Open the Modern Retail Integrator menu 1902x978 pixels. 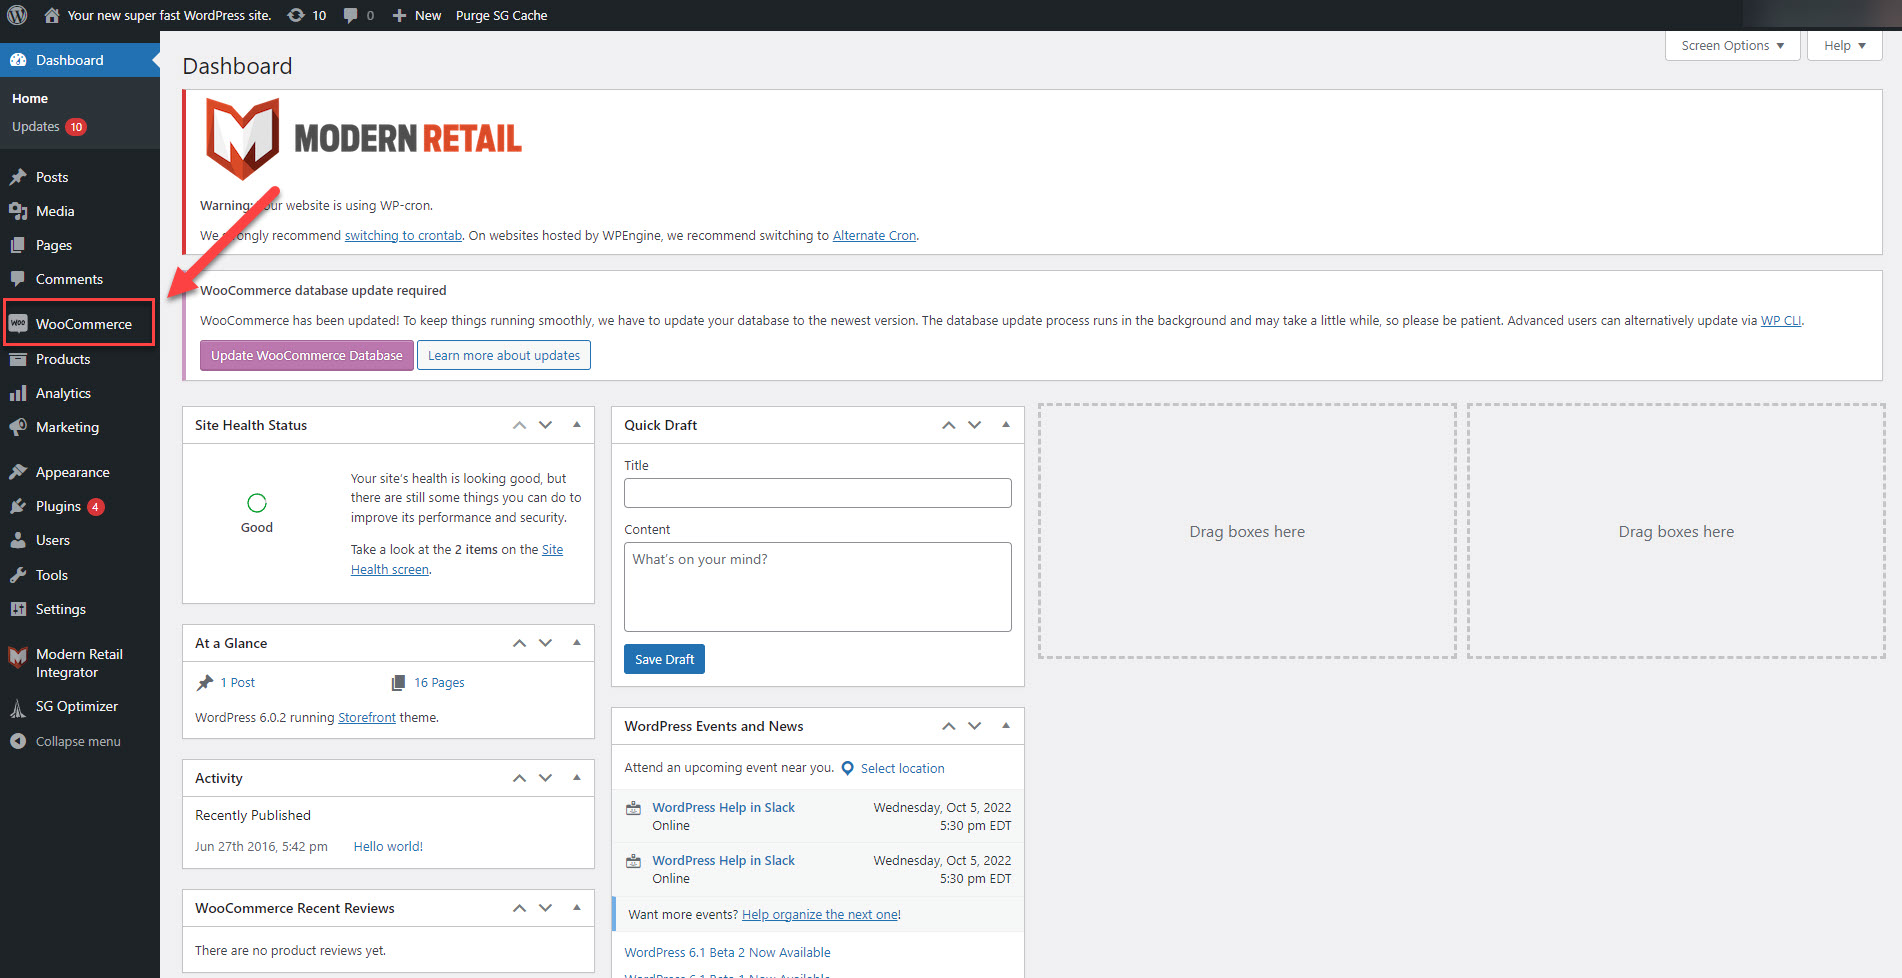click(x=80, y=663)
